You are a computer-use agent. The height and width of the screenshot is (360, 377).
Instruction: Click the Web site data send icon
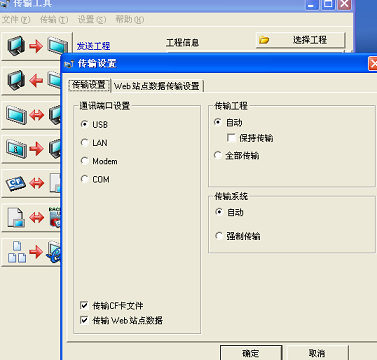[x=32, y=252]
